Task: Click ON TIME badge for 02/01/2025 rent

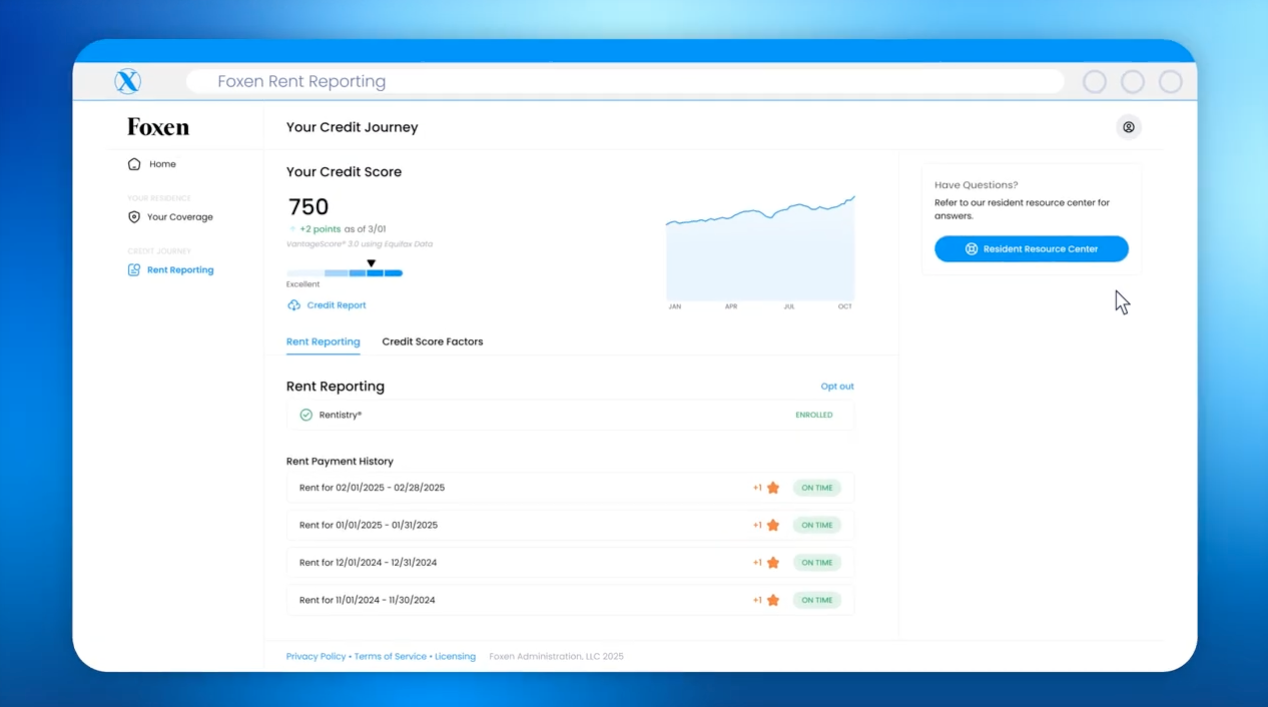Action: 817,488
